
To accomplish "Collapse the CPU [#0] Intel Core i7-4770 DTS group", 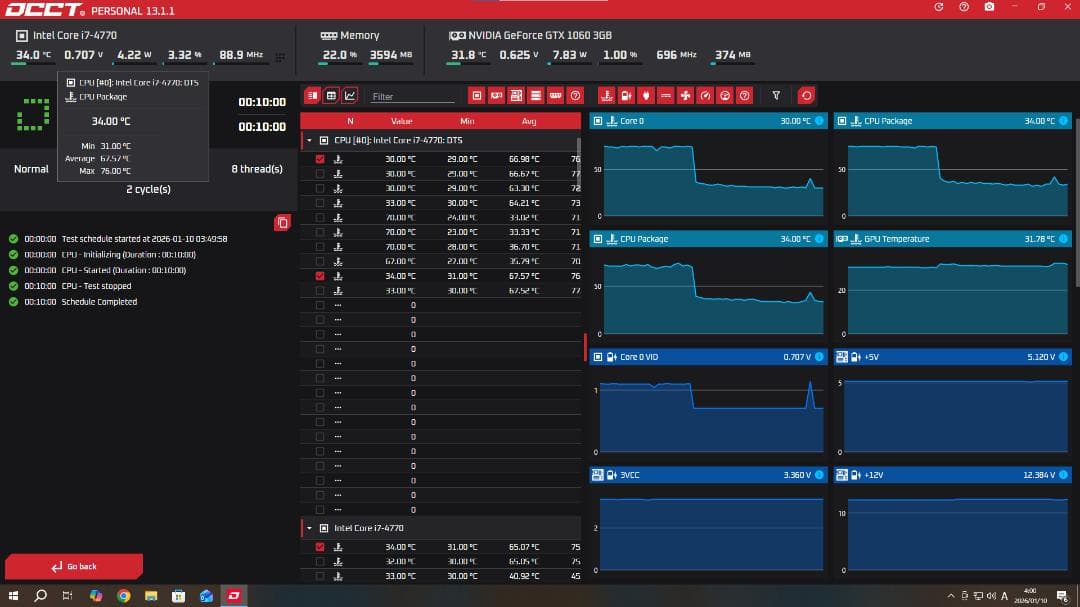I will pos(310,140).
